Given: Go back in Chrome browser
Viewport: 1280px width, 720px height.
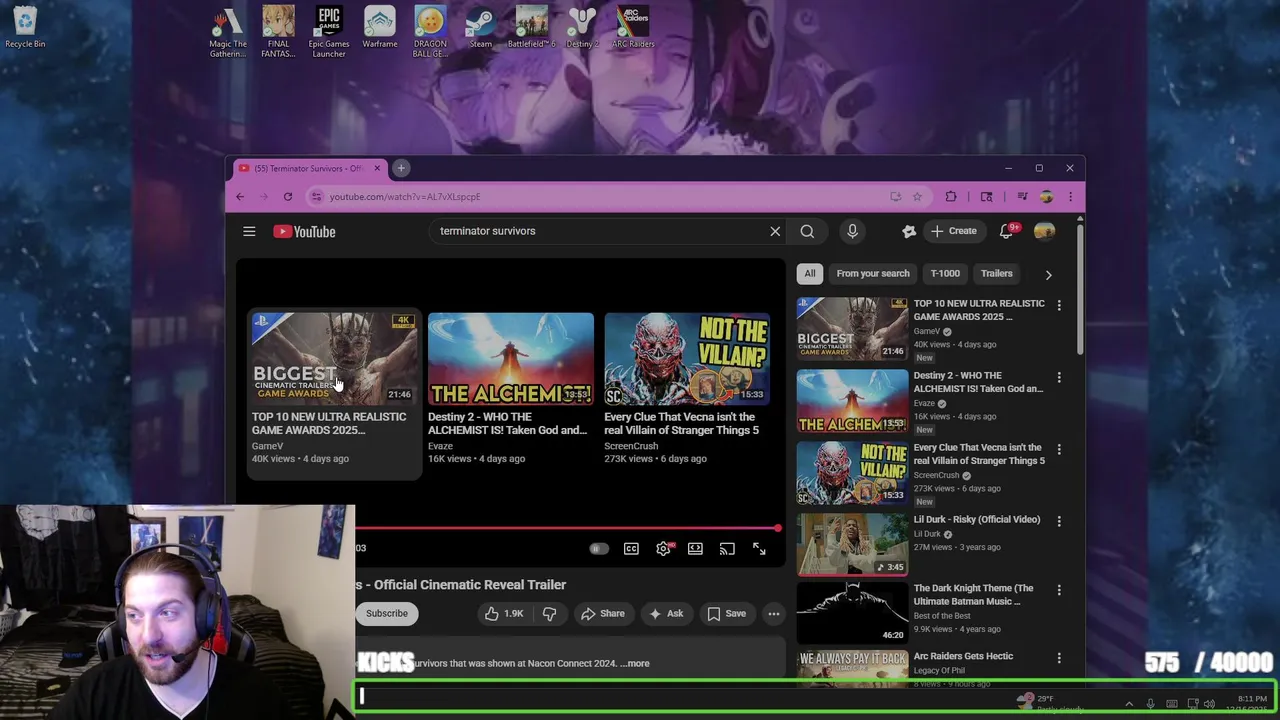Looking at the screenshot, I should pos(240,197).
